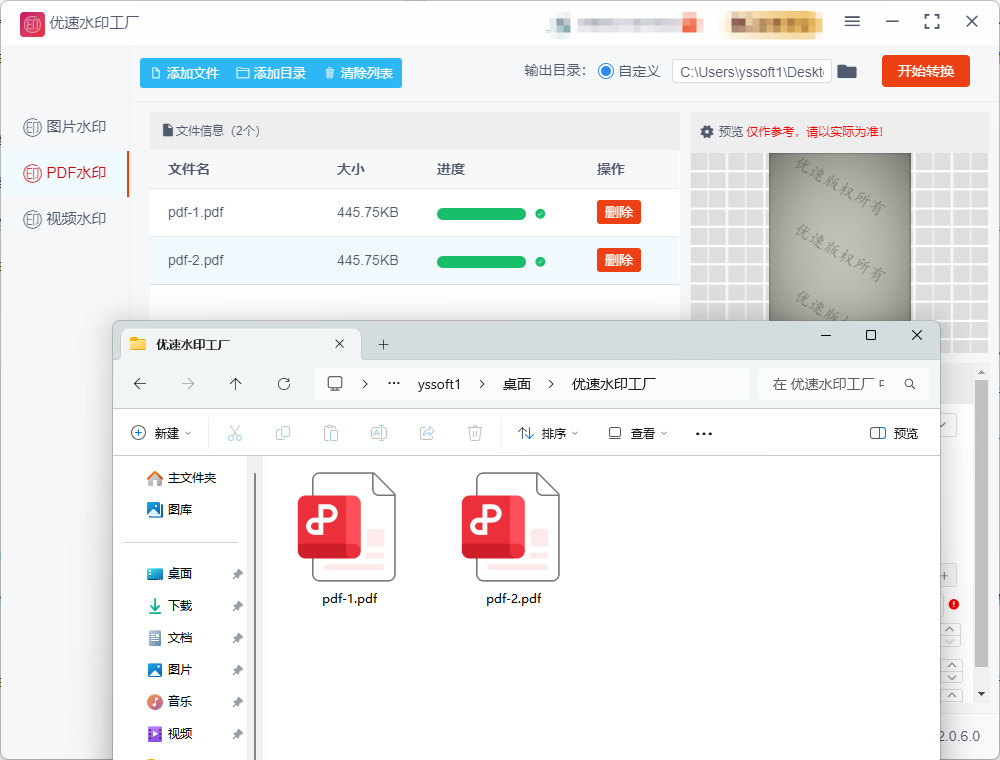
Task: Open the 排序 sort dropdown
Action: (x=548, y=434)
